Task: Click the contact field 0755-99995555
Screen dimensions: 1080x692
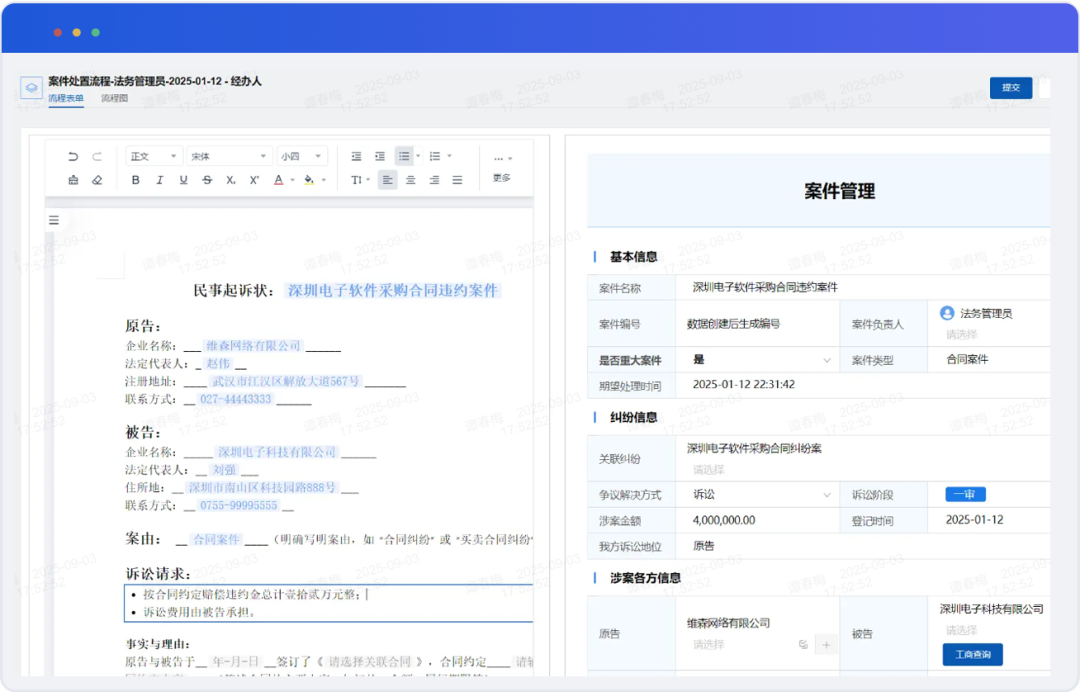Action: pos(238,505)
